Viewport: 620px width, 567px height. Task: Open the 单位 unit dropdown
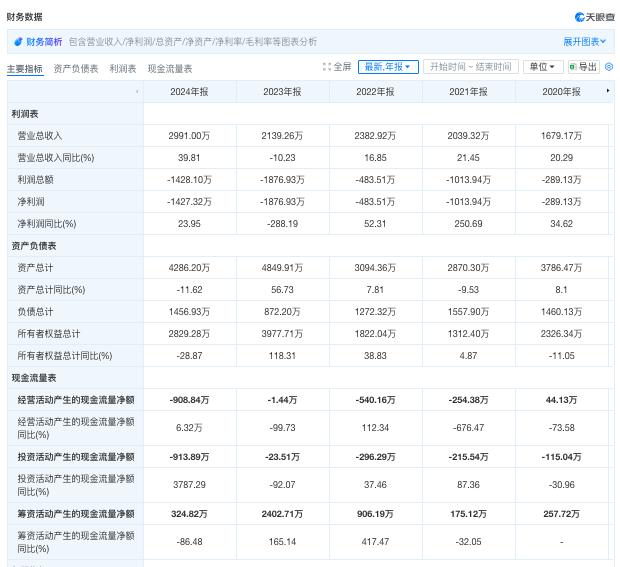(543, 67)
